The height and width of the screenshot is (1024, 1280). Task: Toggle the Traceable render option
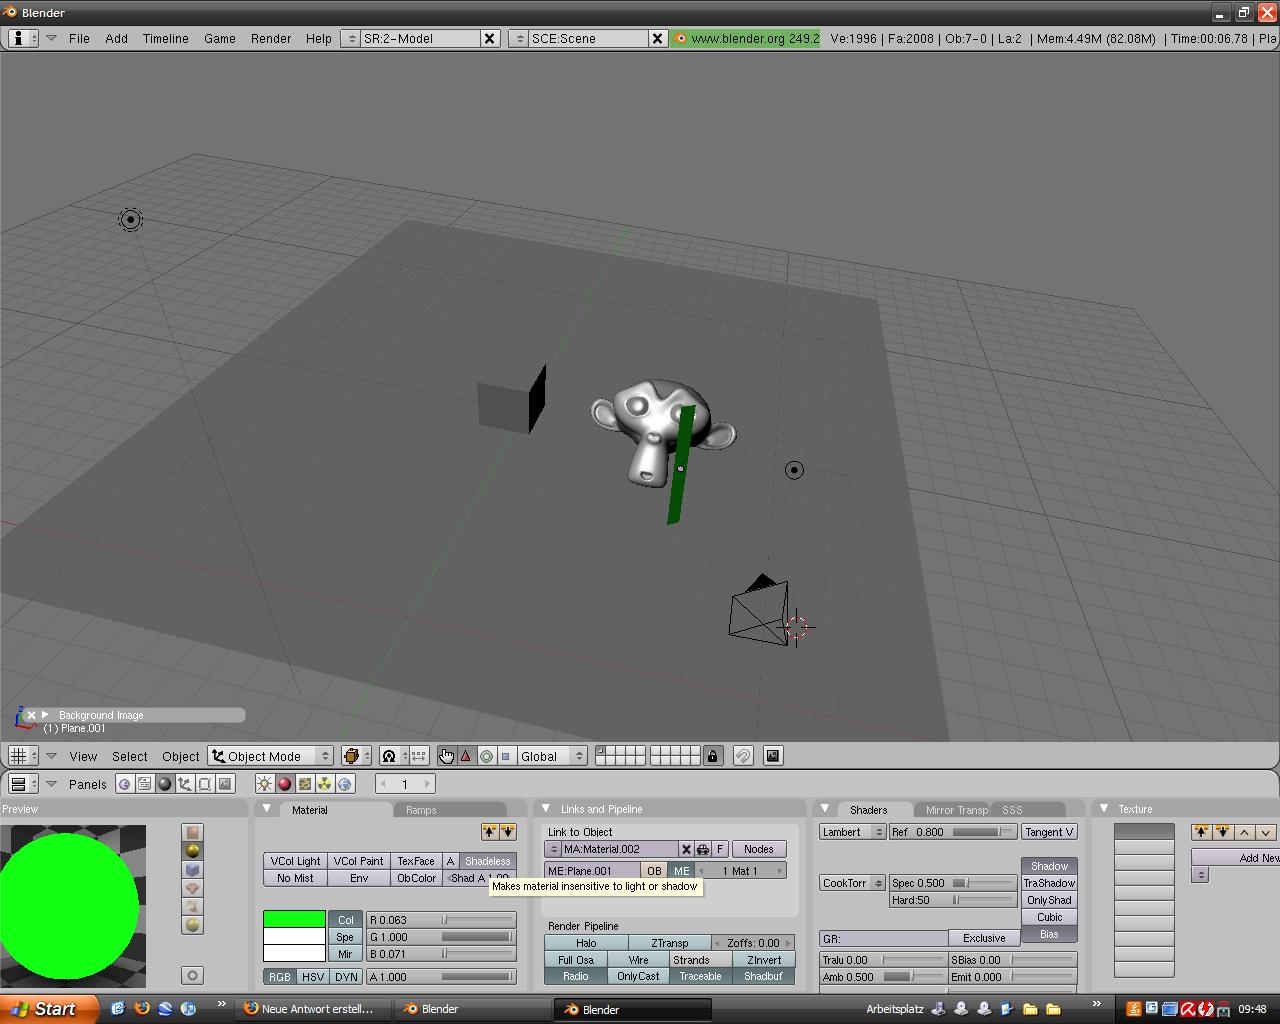pyautogui.click(x=700, y=976)
